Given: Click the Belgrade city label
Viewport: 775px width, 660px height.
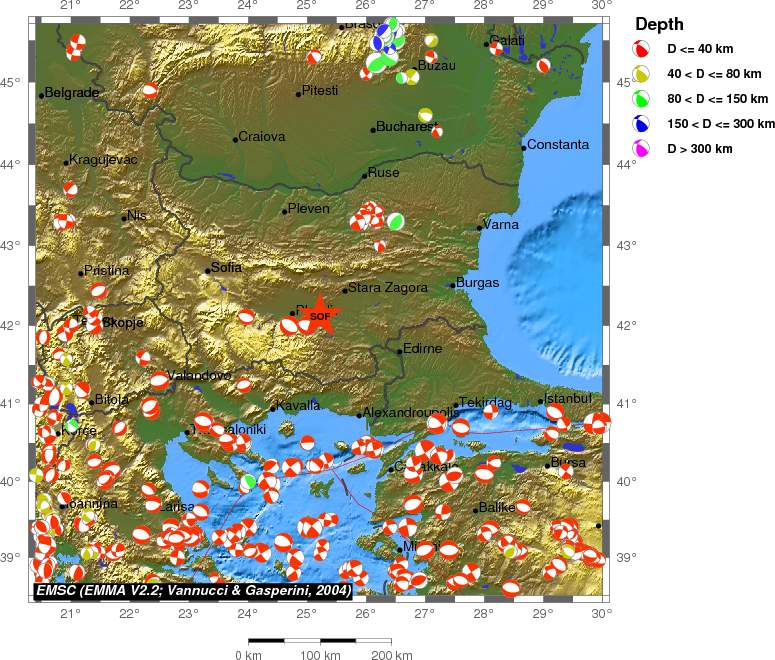Looking at the screenshot, I should point(71,92).
